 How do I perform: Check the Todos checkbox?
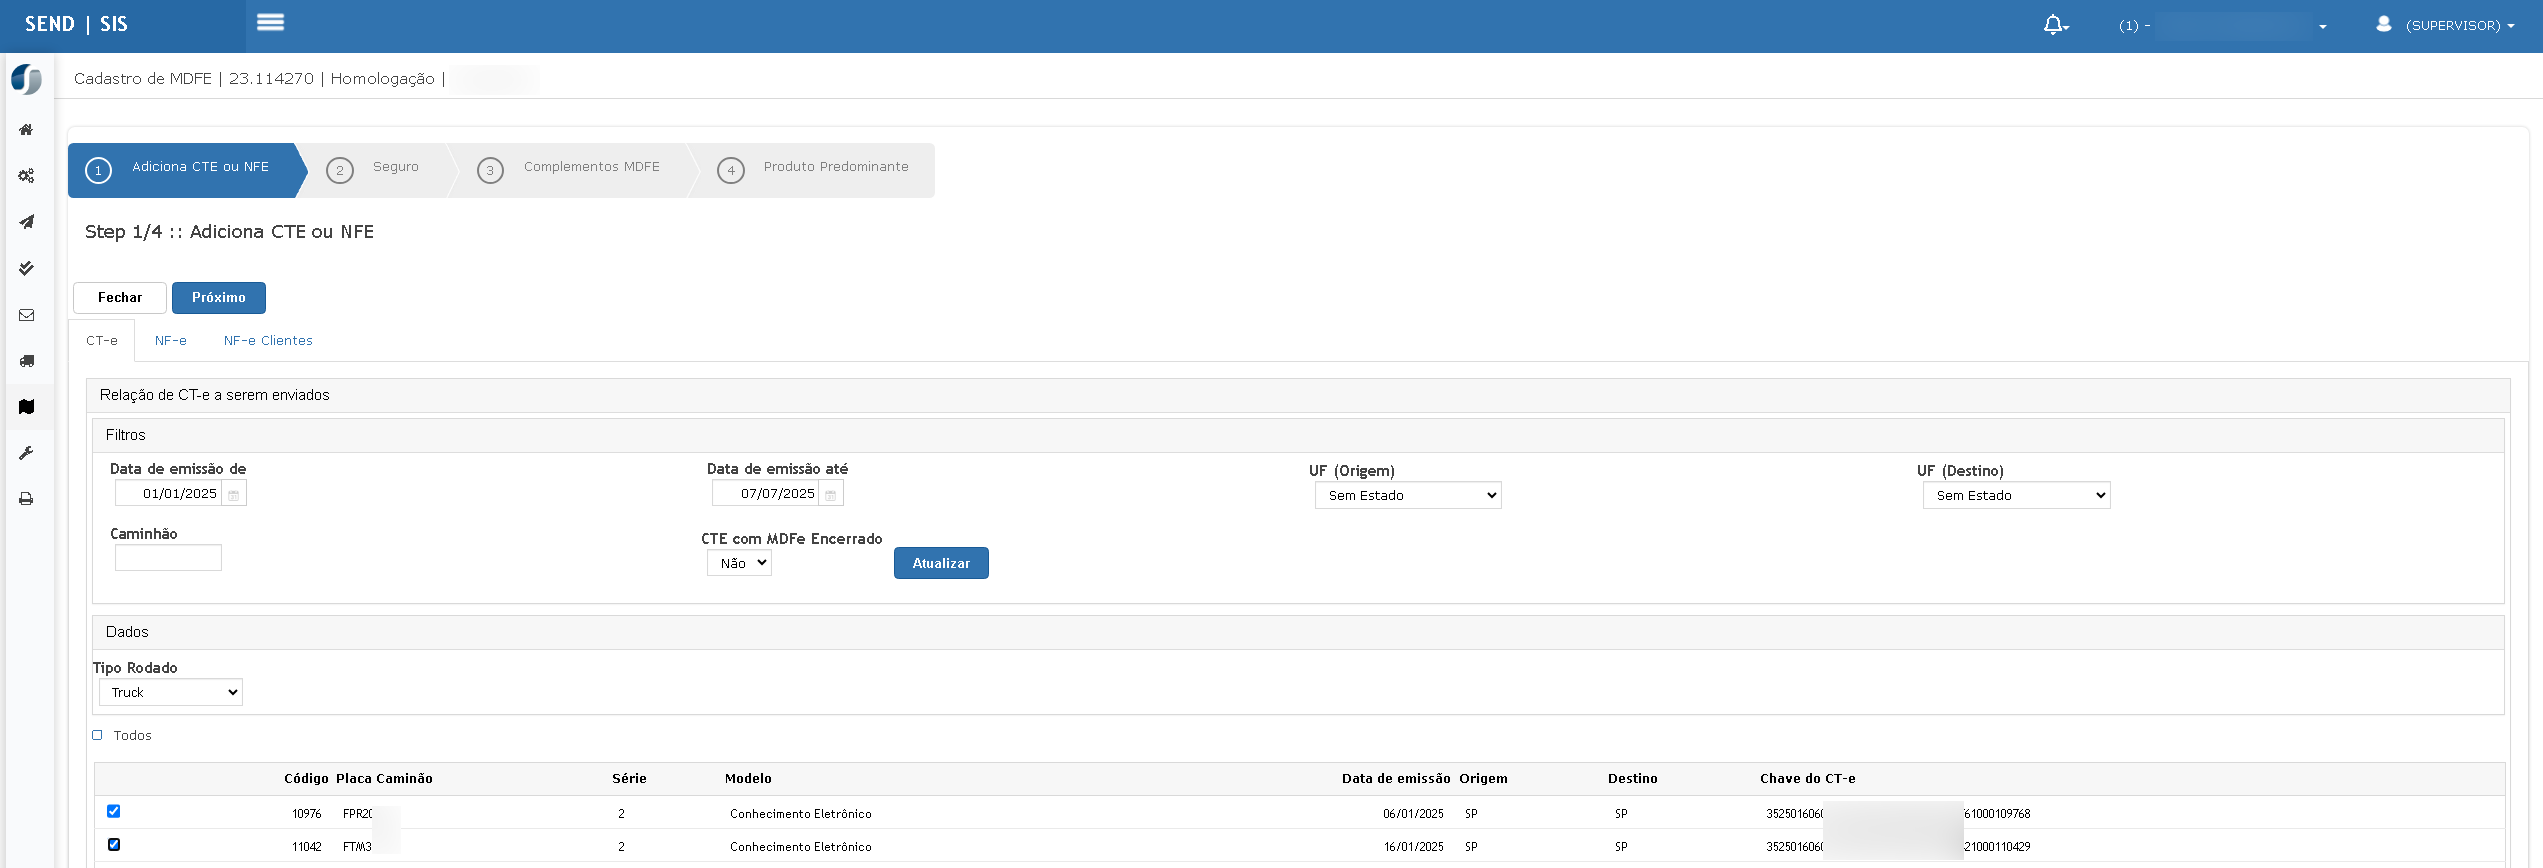pyautogui.click(x=97, y=735)
